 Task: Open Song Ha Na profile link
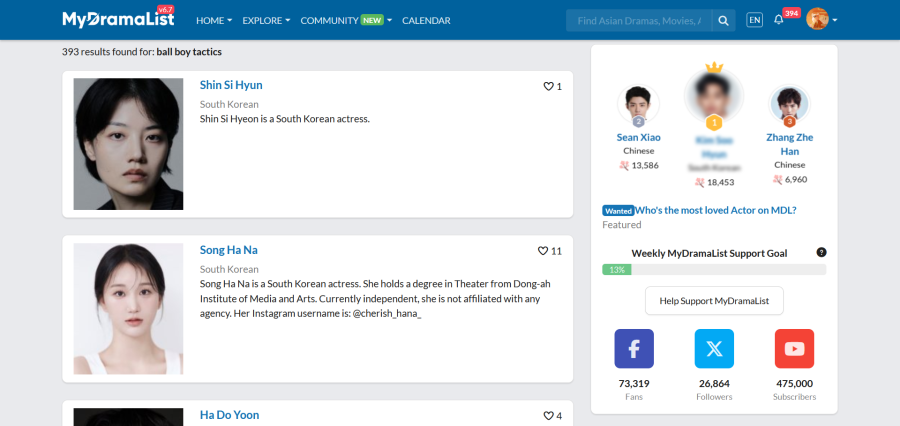coord(228,250)
